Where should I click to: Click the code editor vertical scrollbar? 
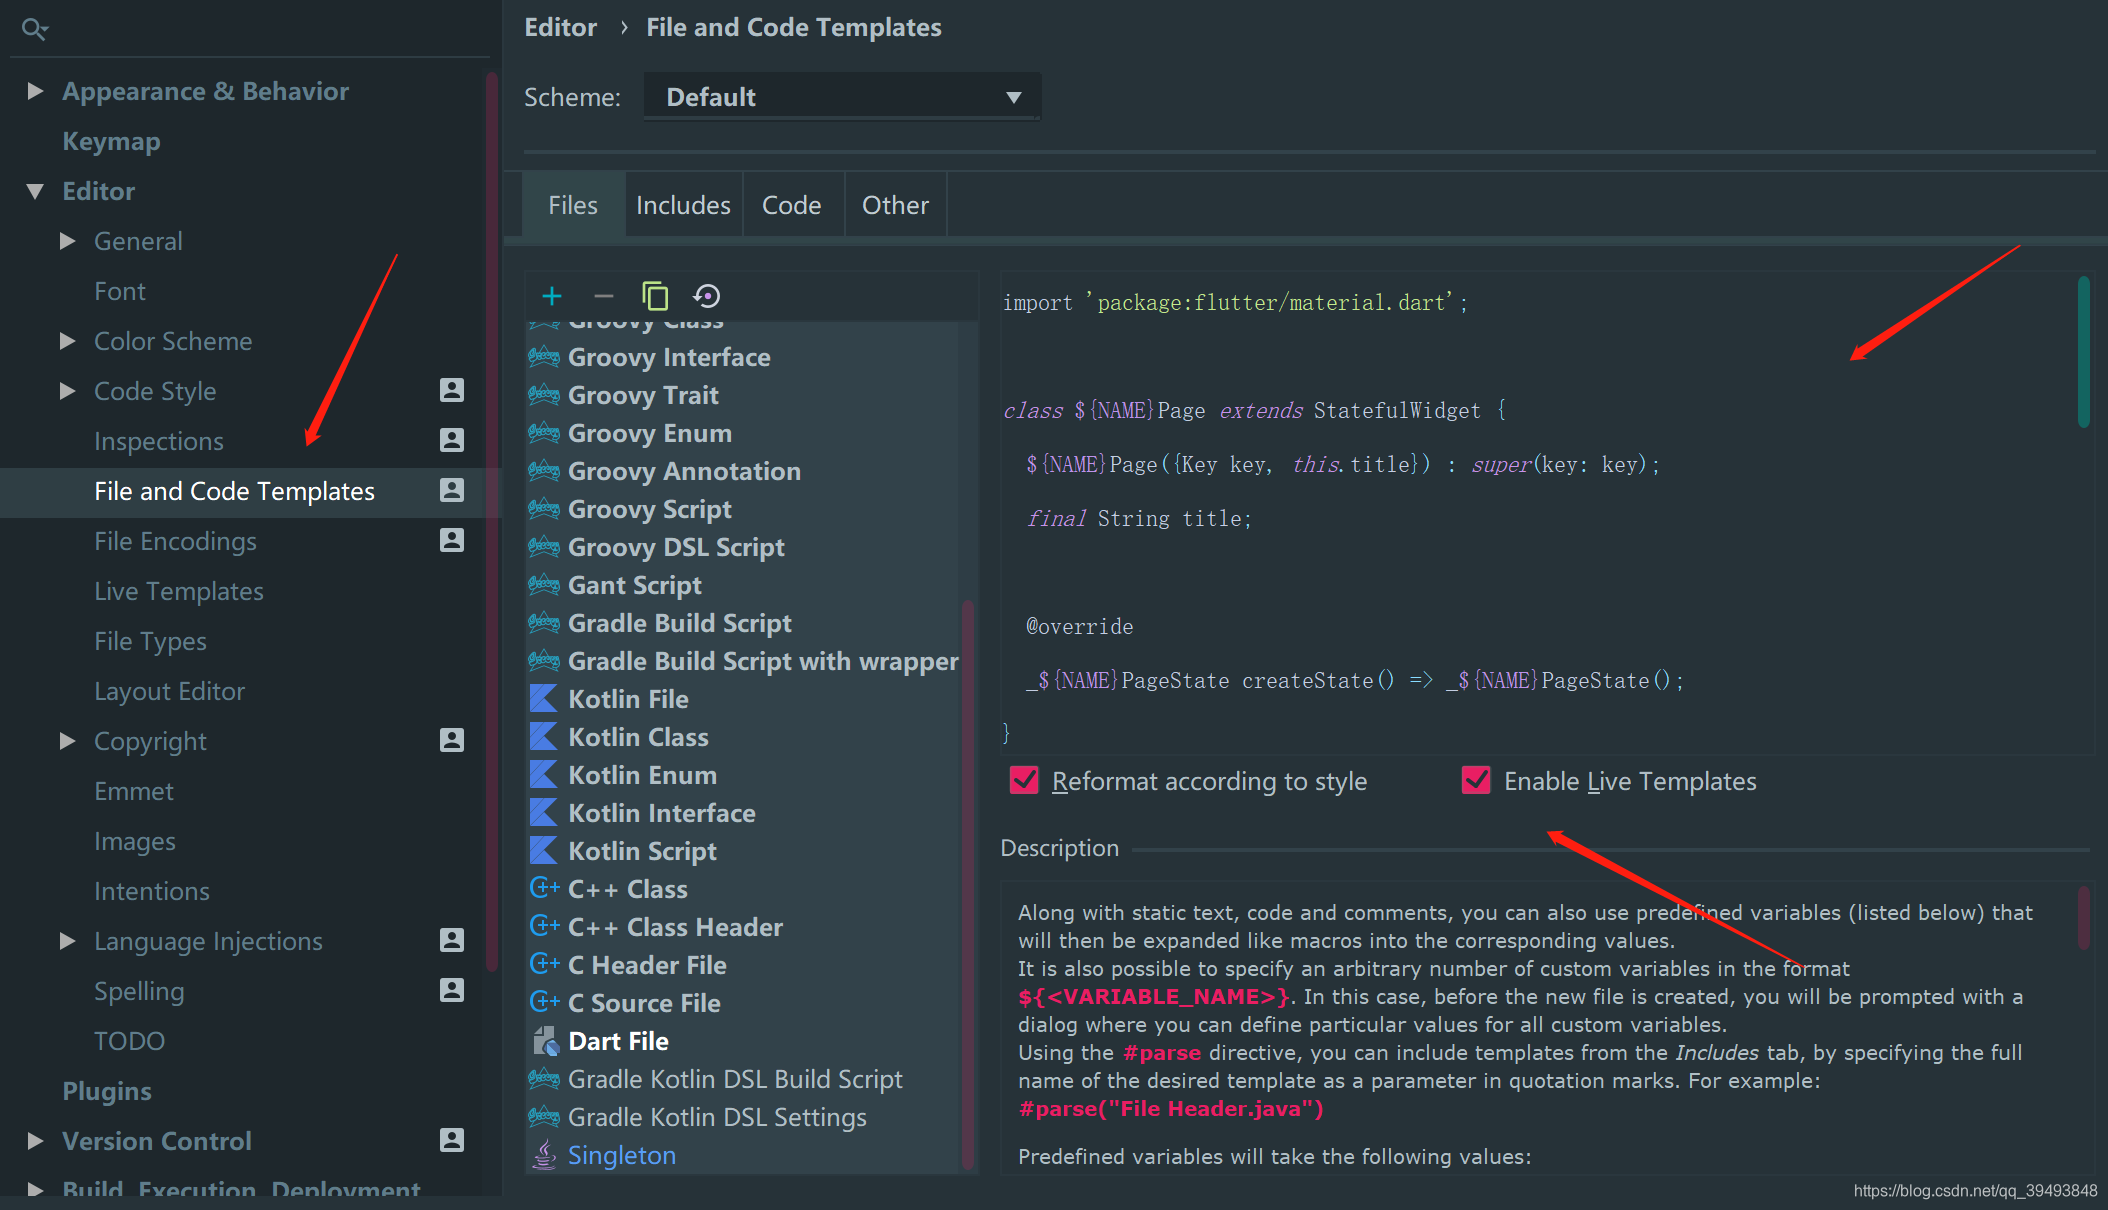[2084, 352]
